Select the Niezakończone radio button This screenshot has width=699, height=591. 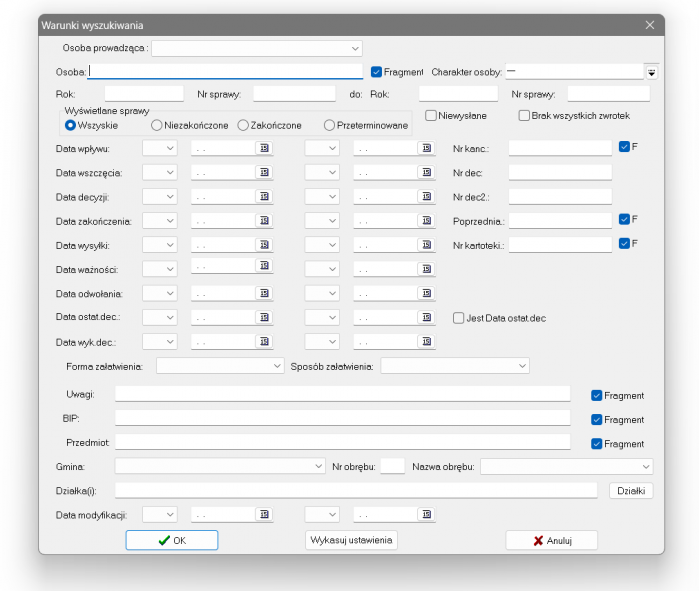[x=157, y=126]
